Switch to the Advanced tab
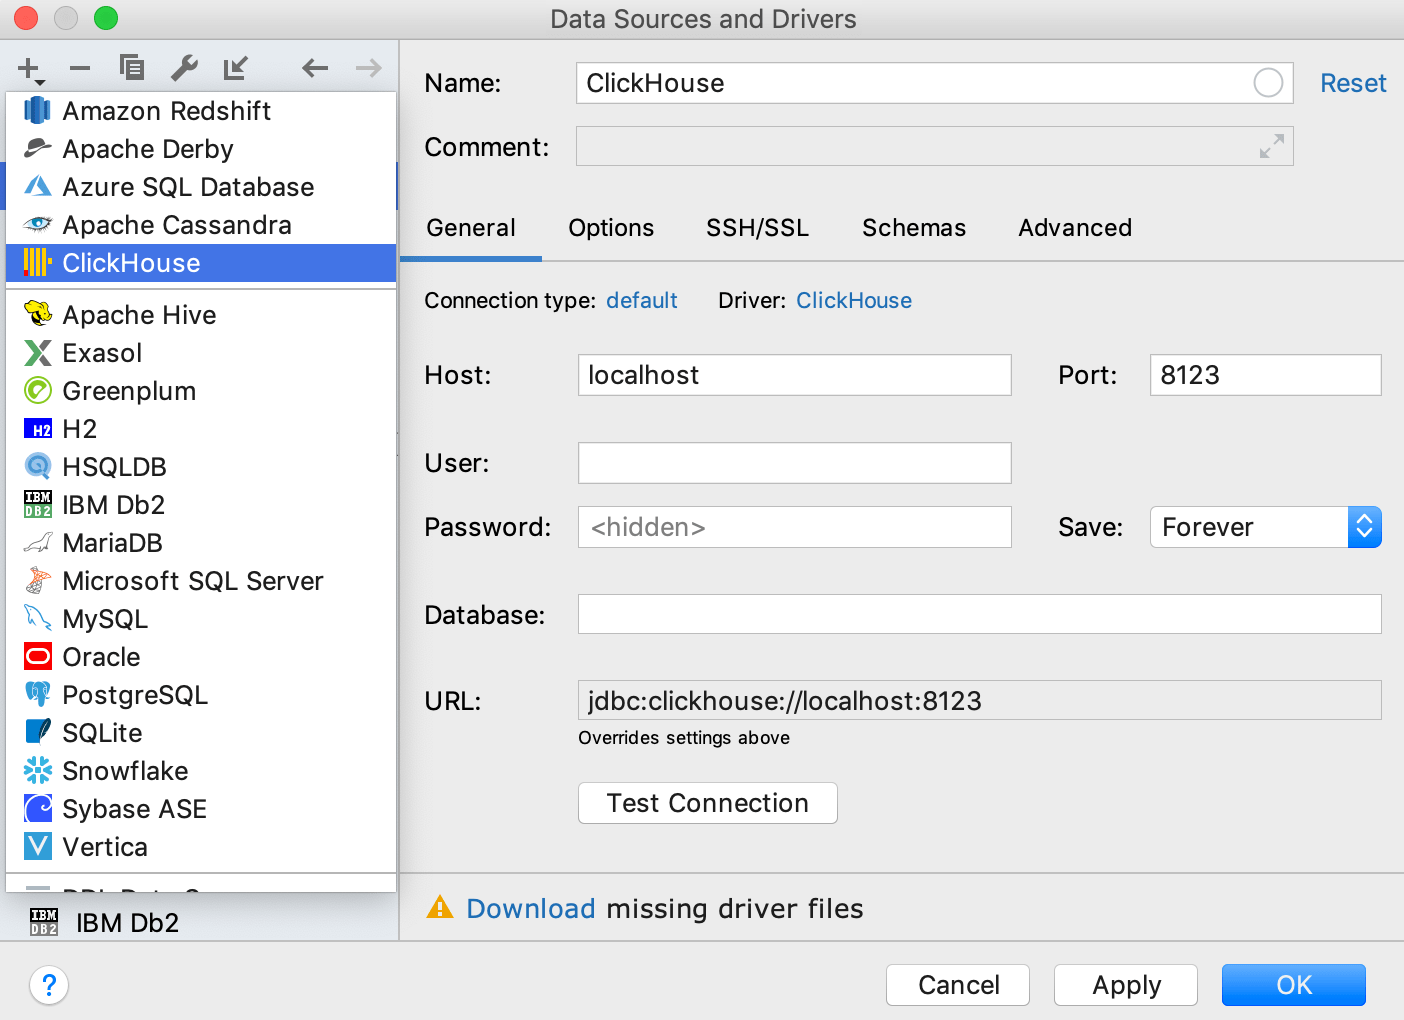Screen dimensions: 1404x1020 point(1075,228)
